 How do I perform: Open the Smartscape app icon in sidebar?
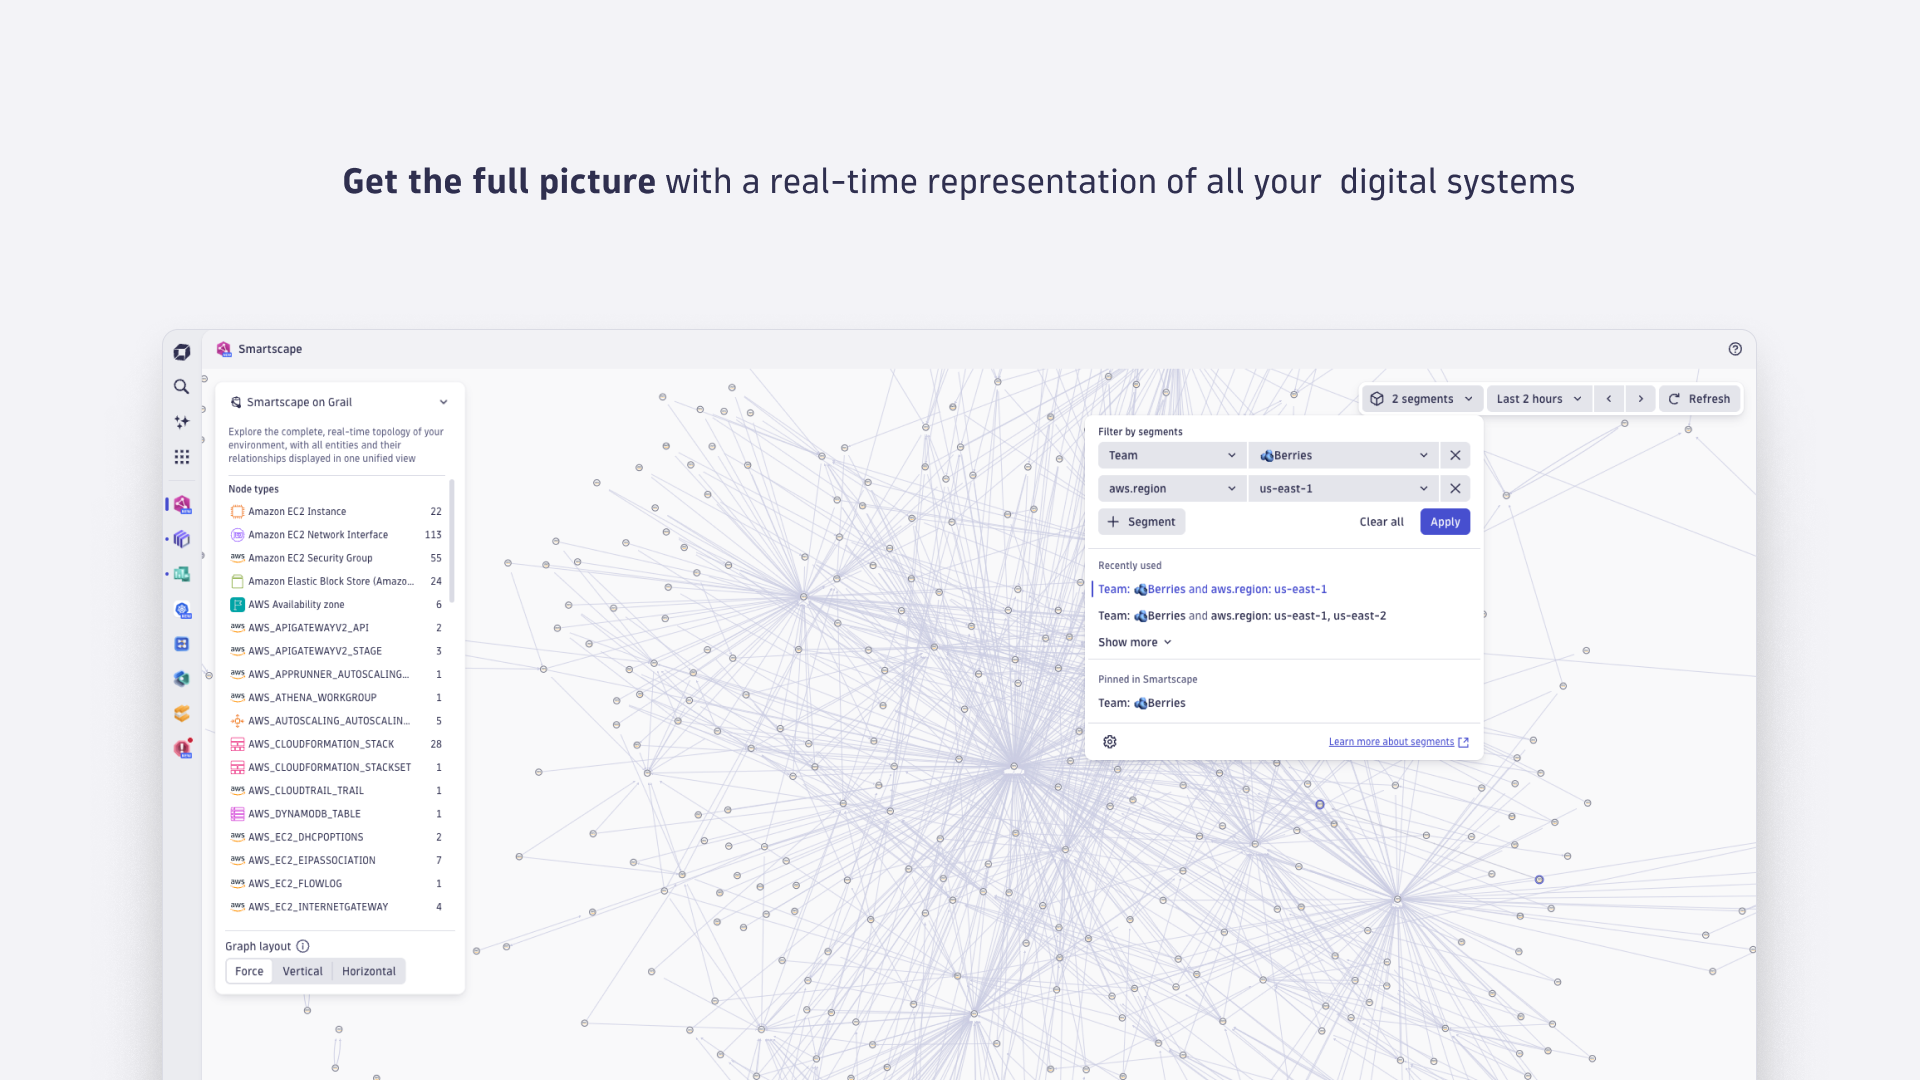[x=181, y=505]
